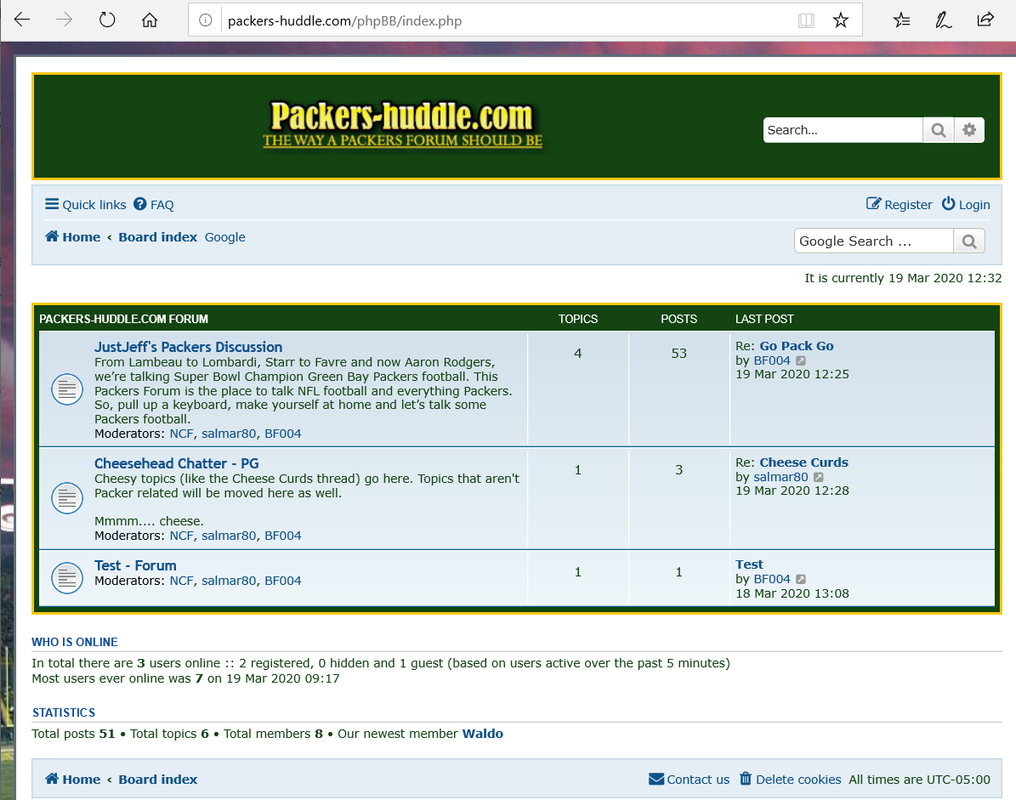Image resolution: width=1016 pixels, height=800 pixels.
Task: Open the Cheese Curds last post
Action: point(803,463)
